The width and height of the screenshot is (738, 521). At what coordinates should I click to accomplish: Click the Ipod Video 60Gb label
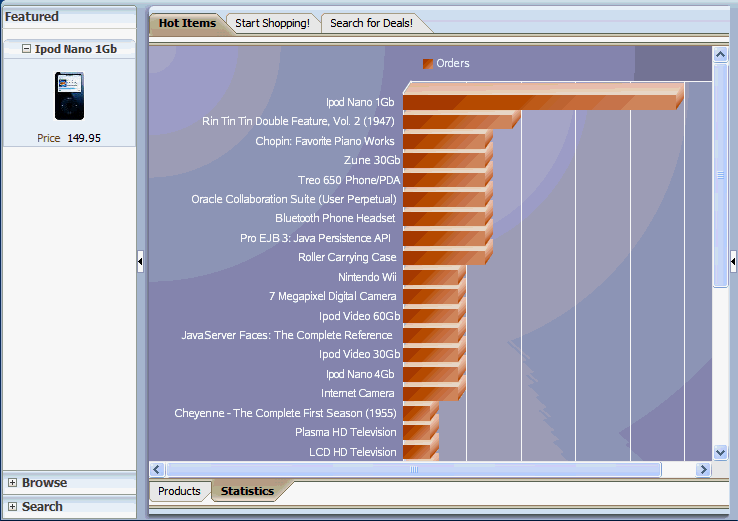point(360,316)
